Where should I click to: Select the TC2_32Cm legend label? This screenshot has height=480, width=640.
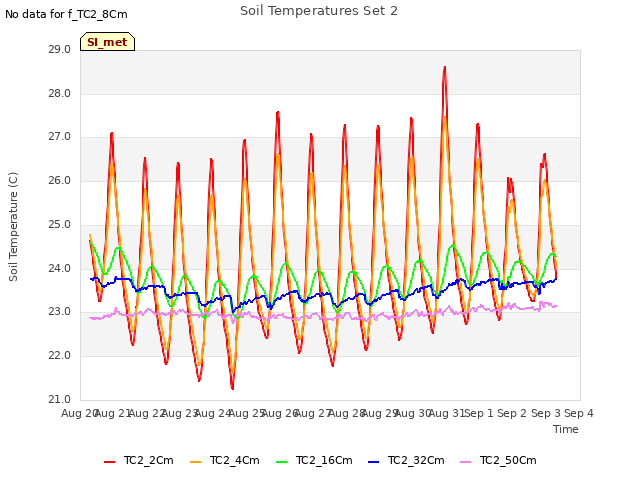coord(416,460)
